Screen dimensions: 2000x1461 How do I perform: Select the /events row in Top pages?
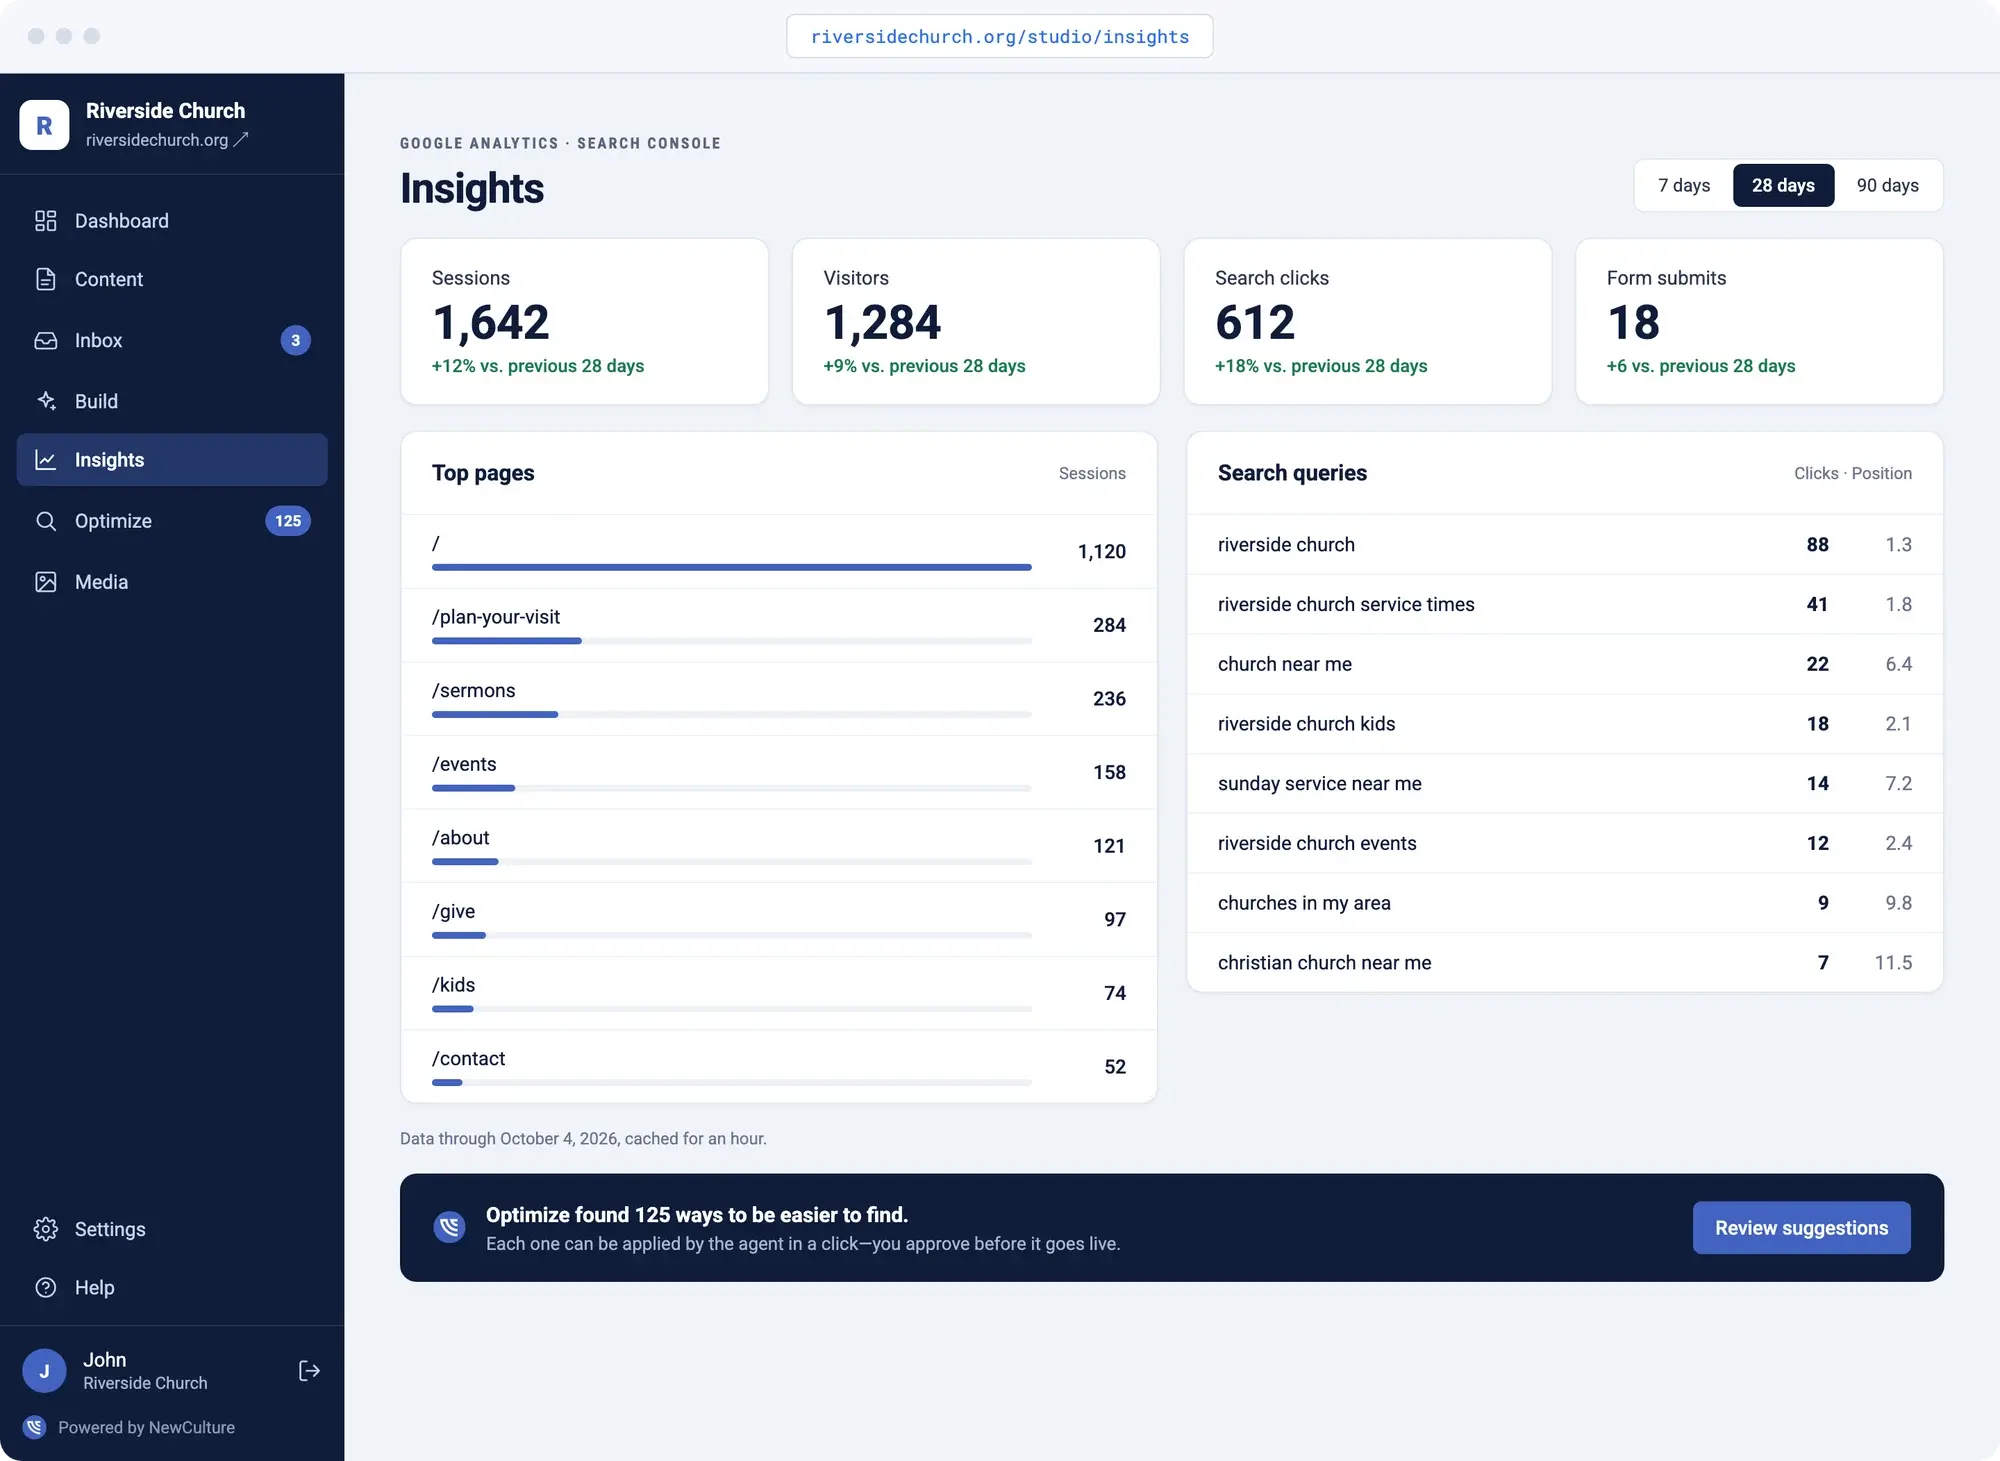tap(779, 772)
